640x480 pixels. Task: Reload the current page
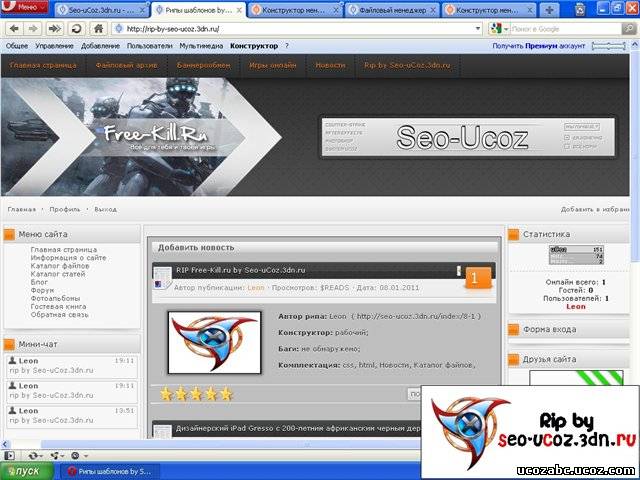pos(76,29)
